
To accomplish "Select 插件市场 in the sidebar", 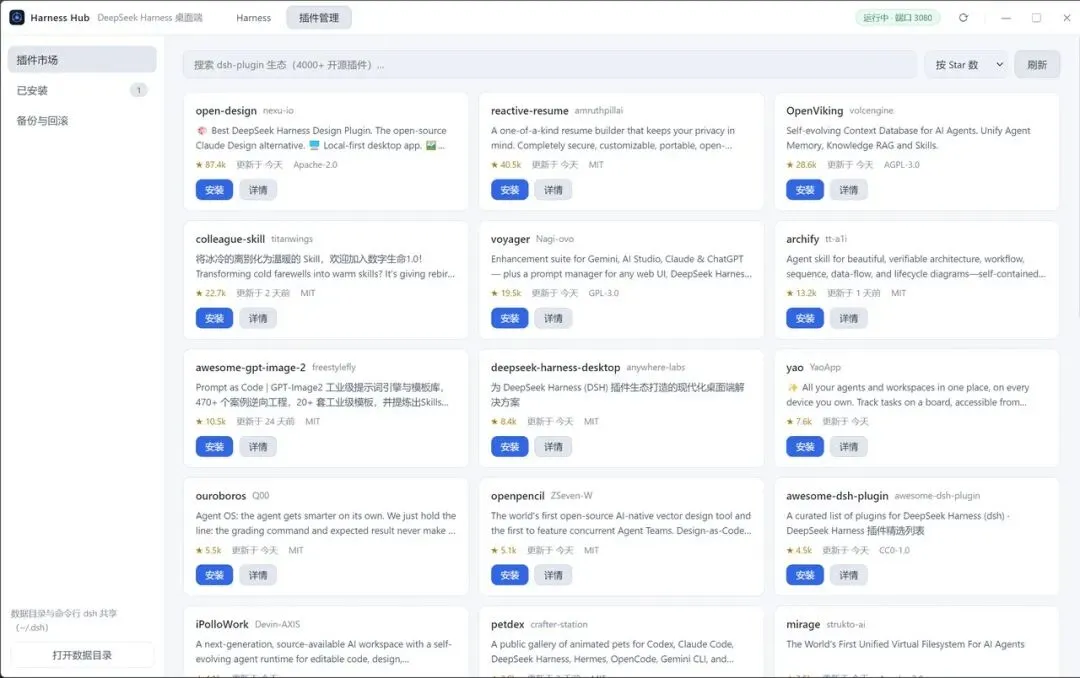I will coord(82,60).
